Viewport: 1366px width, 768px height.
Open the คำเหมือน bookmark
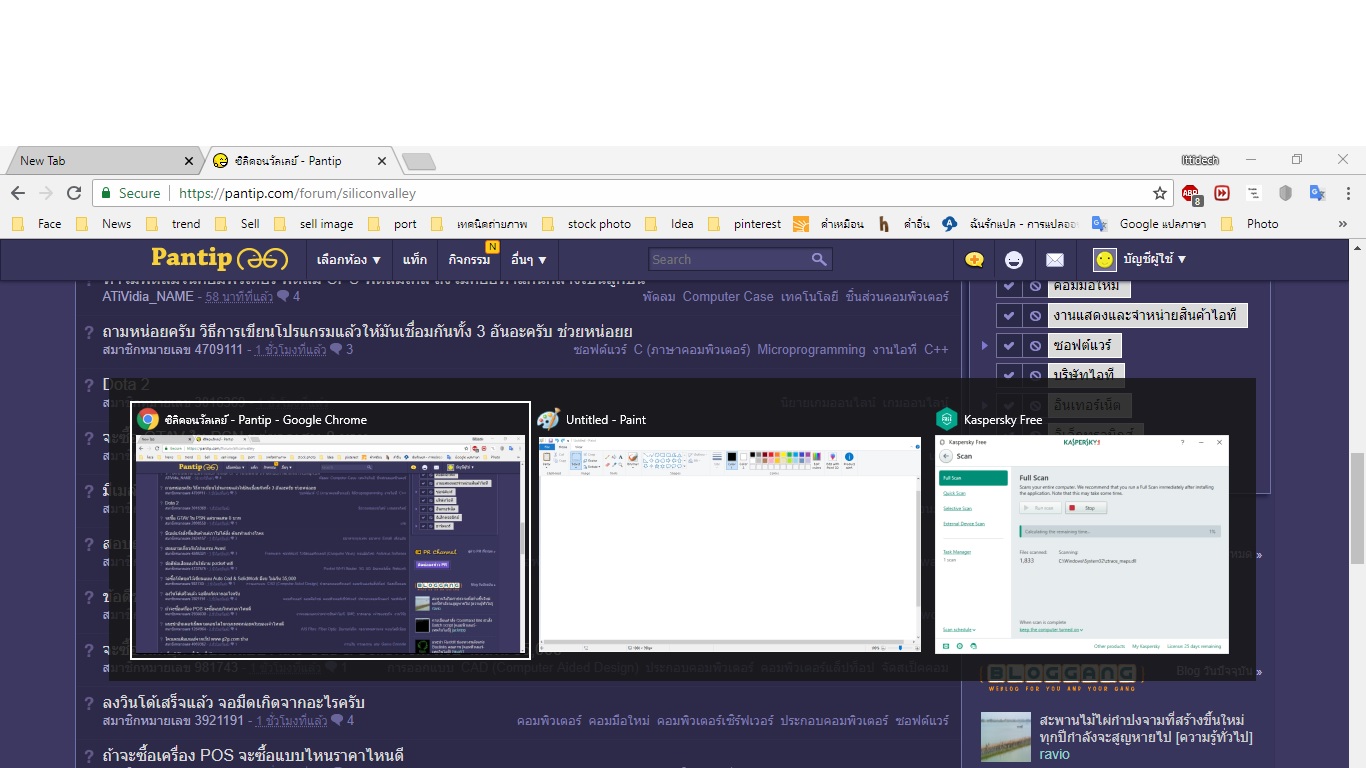[829, 224]
